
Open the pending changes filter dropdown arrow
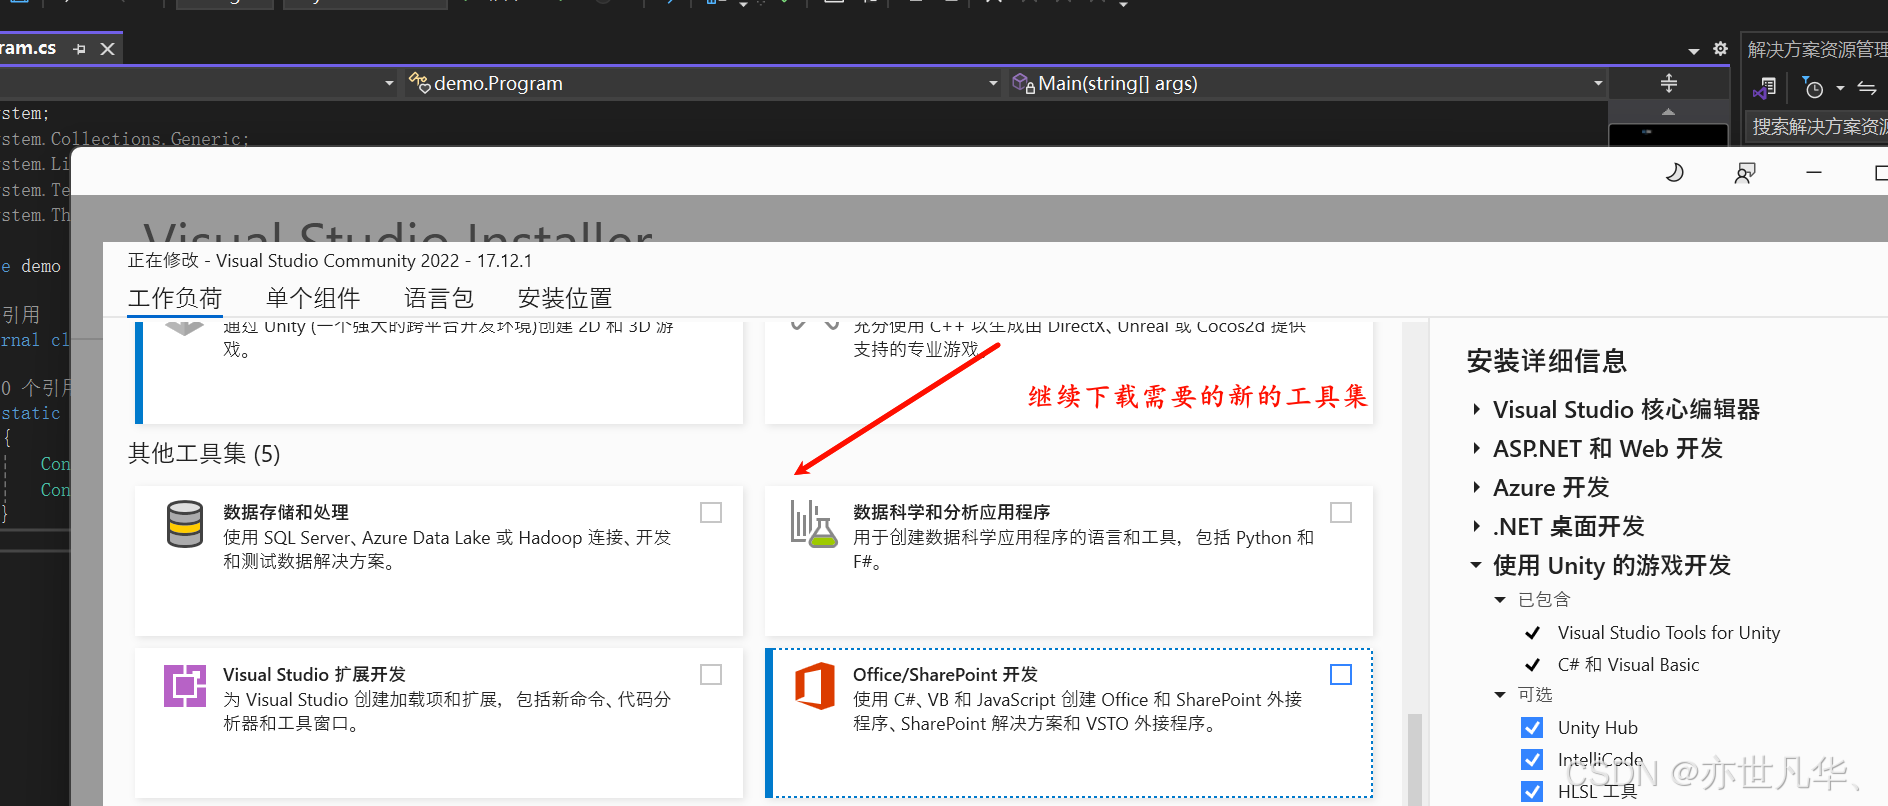pos(1840,88)
